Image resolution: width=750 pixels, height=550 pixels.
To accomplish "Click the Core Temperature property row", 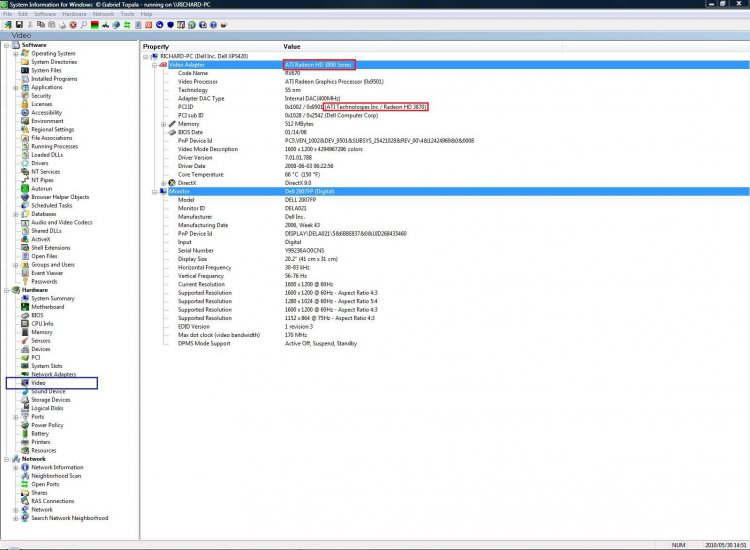I will 445,175.
